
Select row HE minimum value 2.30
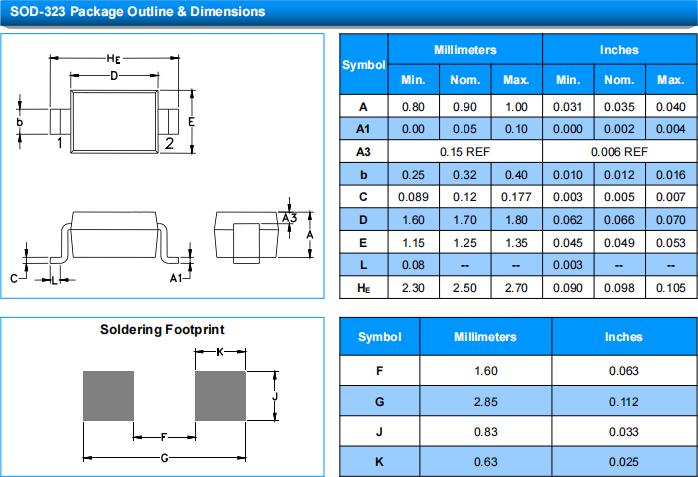[x=413, y=288]
